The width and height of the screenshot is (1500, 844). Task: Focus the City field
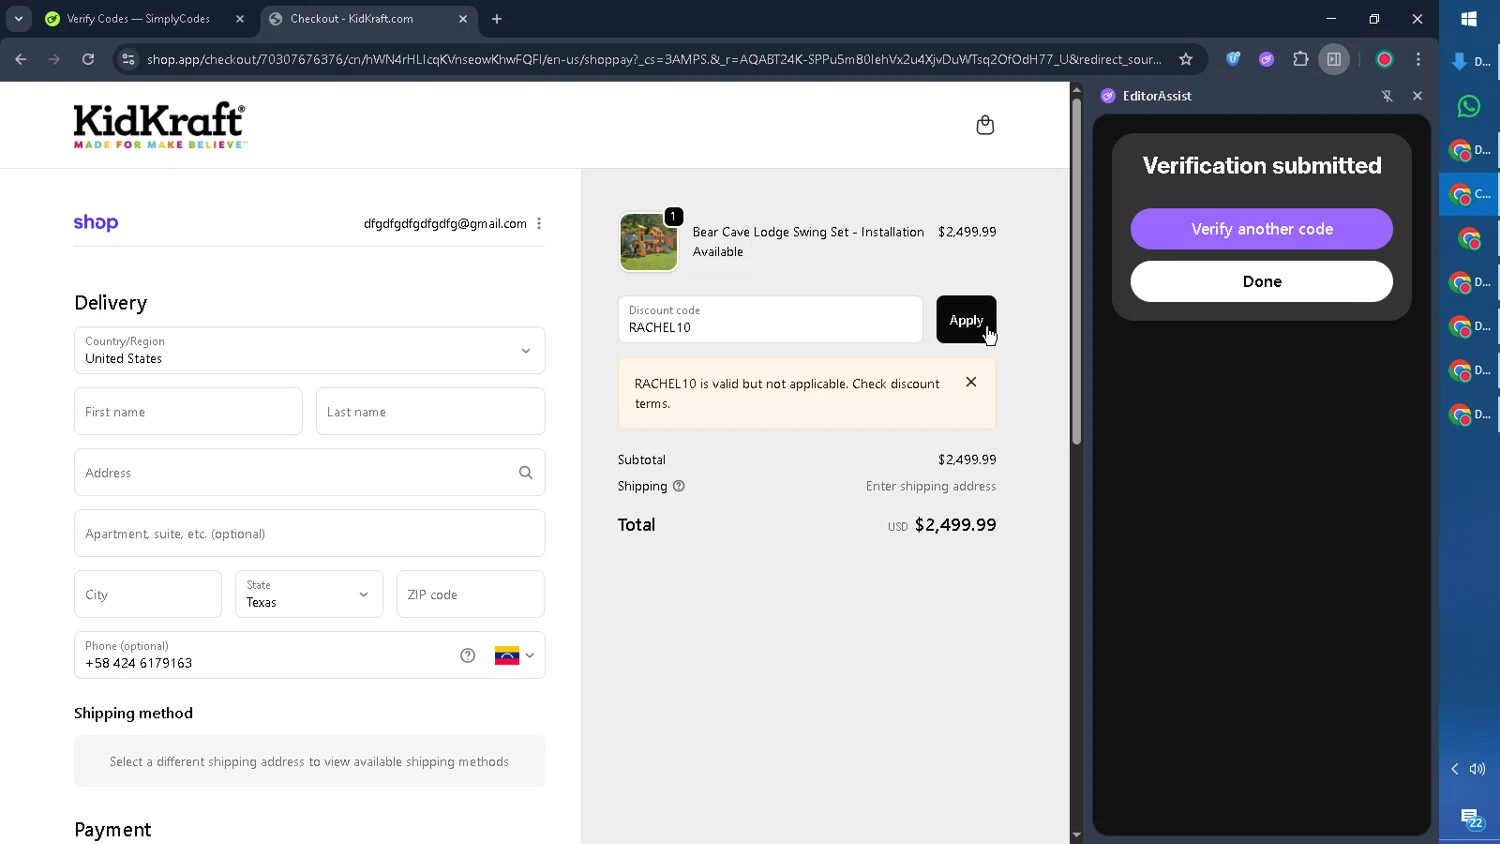coord(148,594)
